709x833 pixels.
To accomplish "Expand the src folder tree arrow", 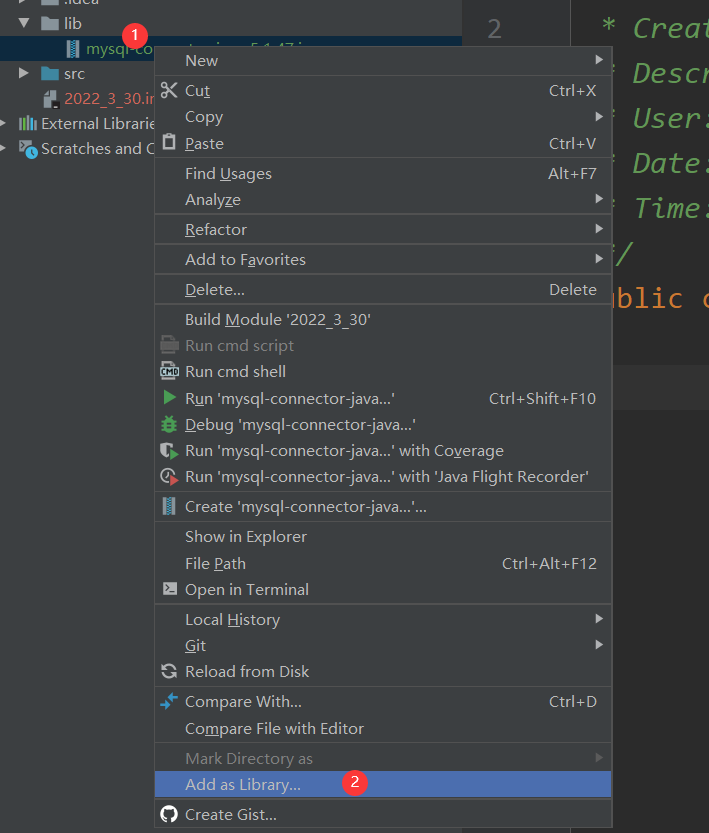I will 23,73.
